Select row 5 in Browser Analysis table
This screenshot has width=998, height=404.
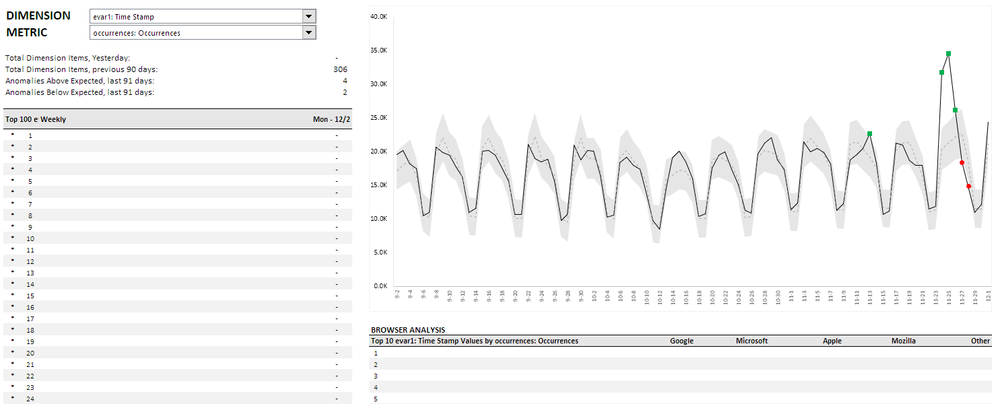(681, 399)
